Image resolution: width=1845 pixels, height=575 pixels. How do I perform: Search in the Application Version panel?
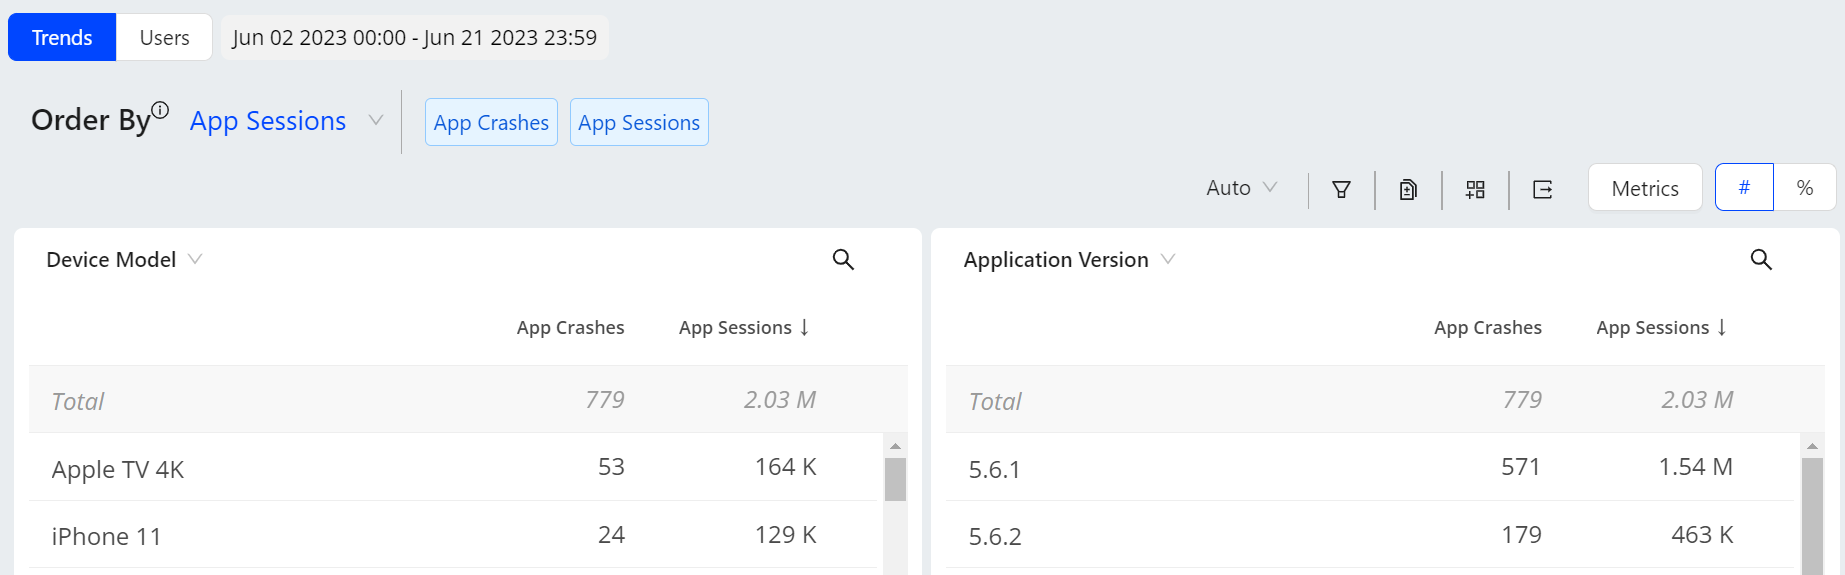[x=1761, y=259]
